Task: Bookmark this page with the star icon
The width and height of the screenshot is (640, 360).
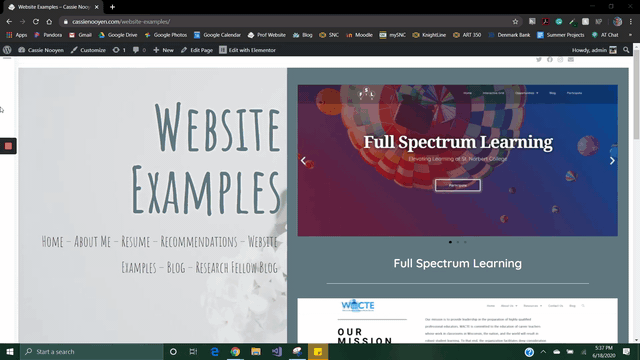Action: [x=515, y=22]
